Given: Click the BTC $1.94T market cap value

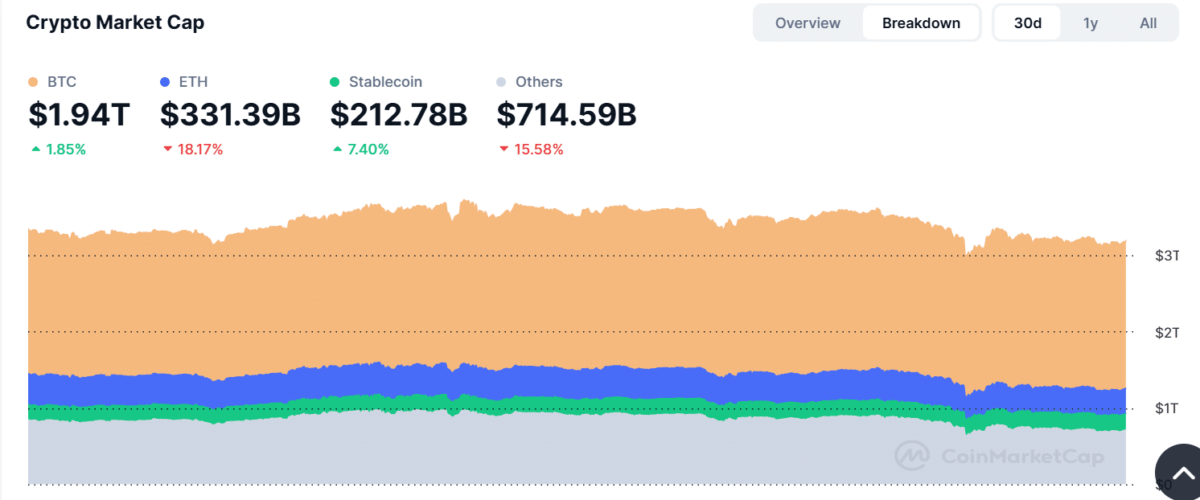Looking at the screenshot, I should coord(79,116).
